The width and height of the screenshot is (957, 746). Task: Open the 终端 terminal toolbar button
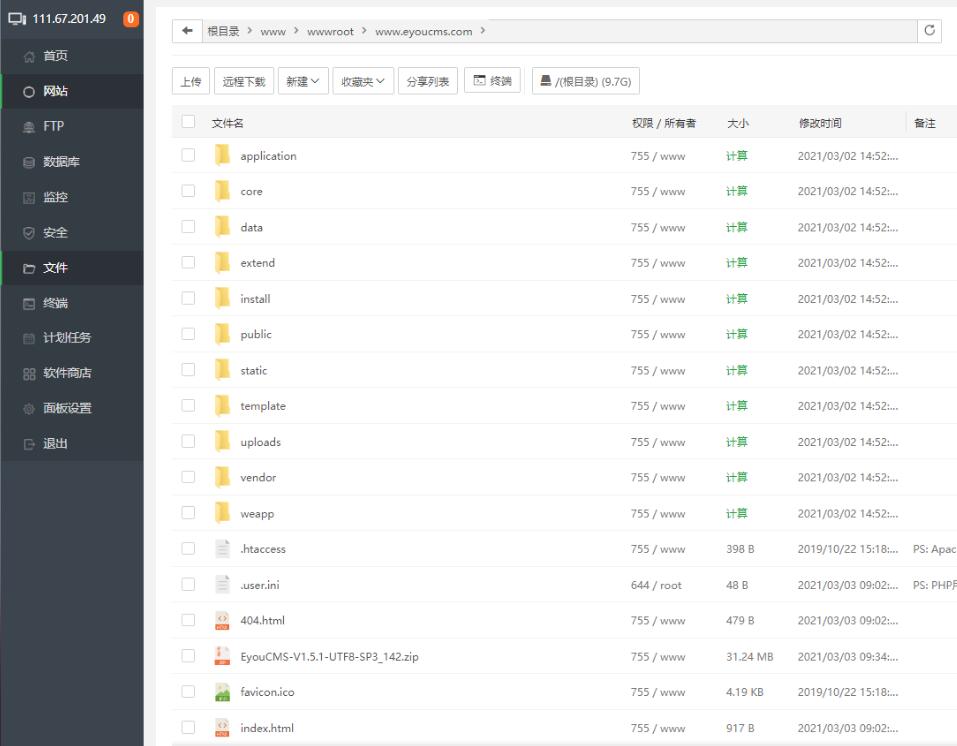[x=492, y=81]
